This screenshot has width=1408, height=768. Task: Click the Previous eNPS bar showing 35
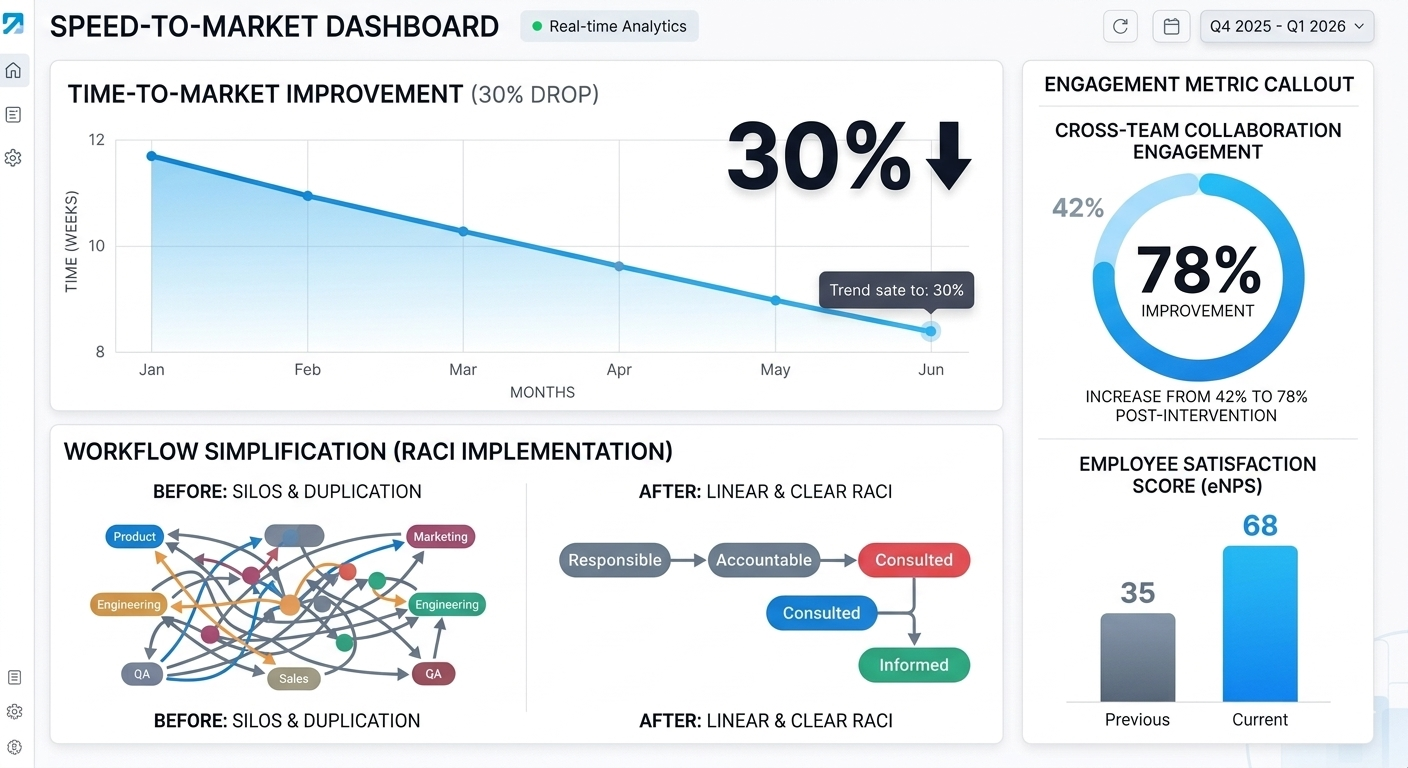1138,657
